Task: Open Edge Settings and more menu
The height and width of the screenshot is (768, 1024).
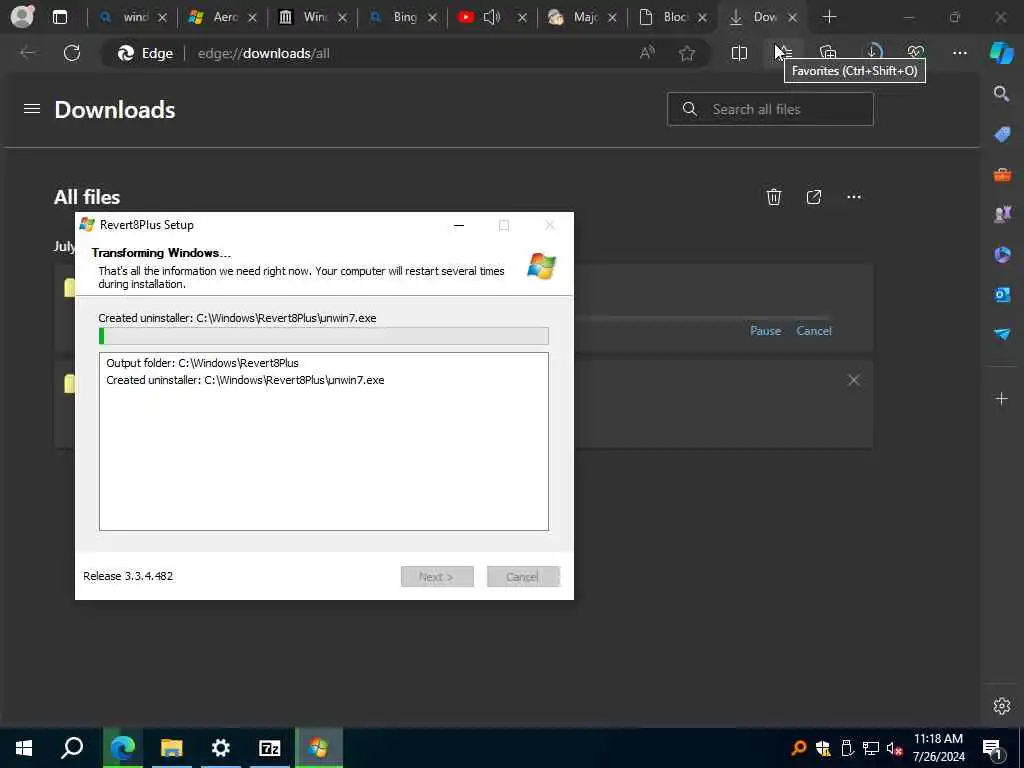Action: point(959,53)
